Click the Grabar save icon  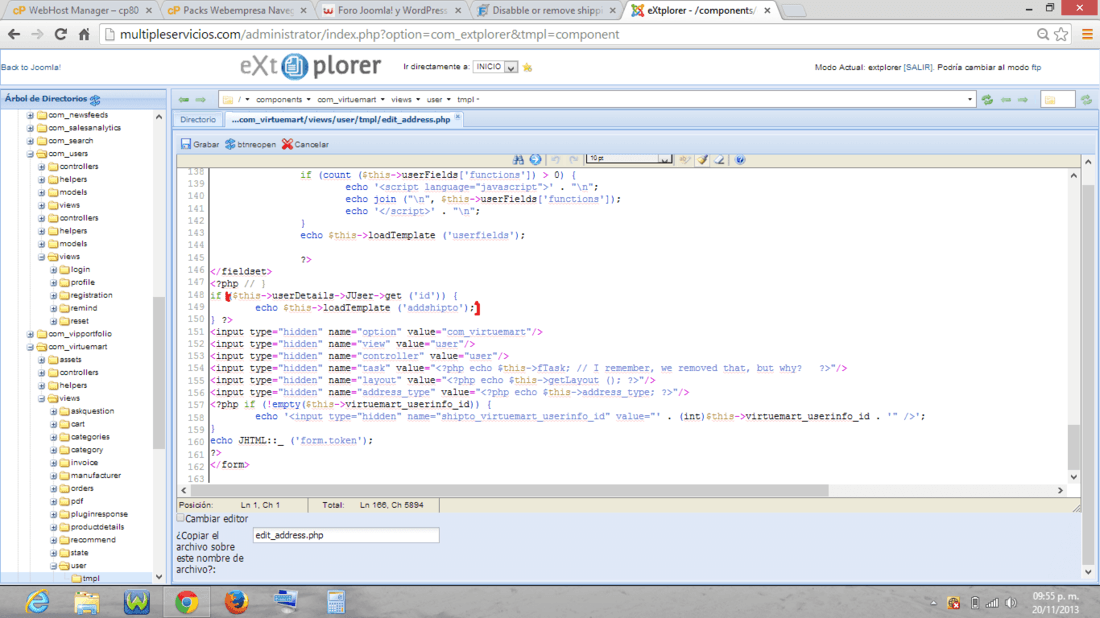(186, 144)
